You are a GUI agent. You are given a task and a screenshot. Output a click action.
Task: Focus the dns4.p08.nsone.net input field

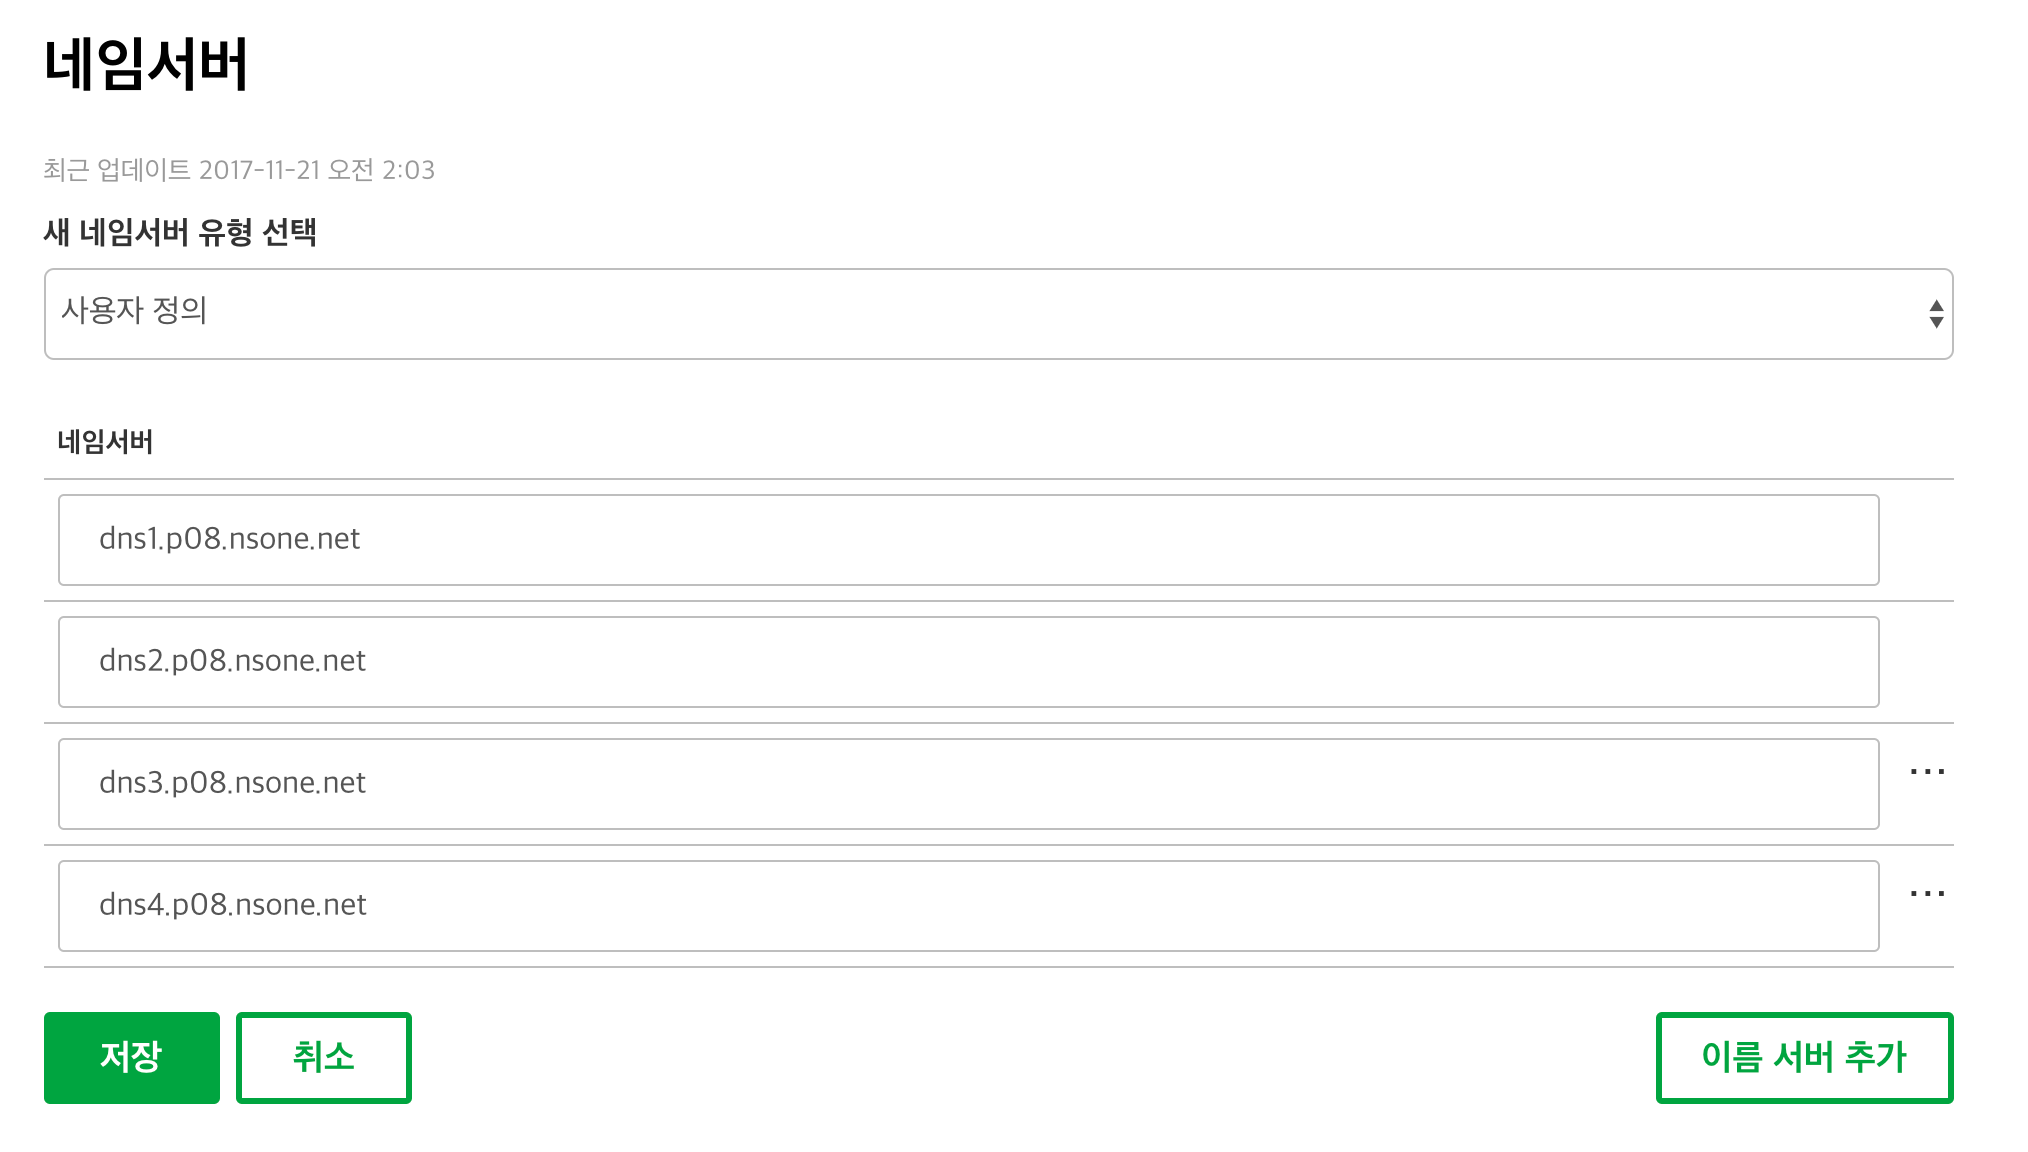pyautogui.click(x=968, y=906)
